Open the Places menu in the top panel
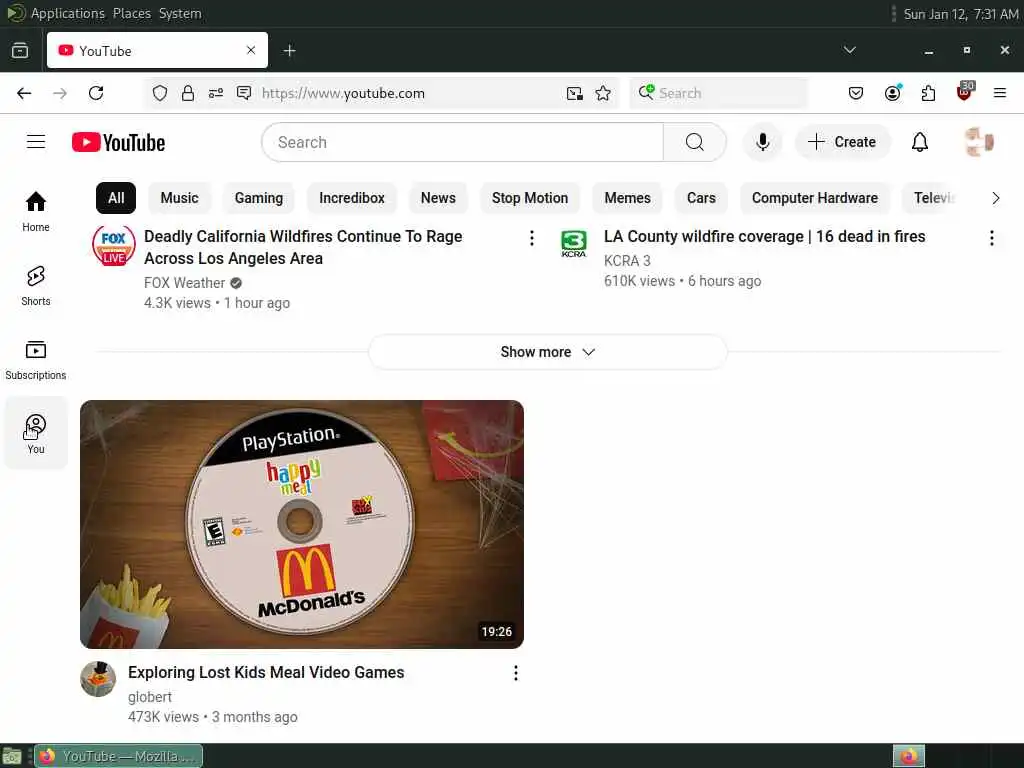The height and width of the screenshot is (768, 1024). coord(131,14)
